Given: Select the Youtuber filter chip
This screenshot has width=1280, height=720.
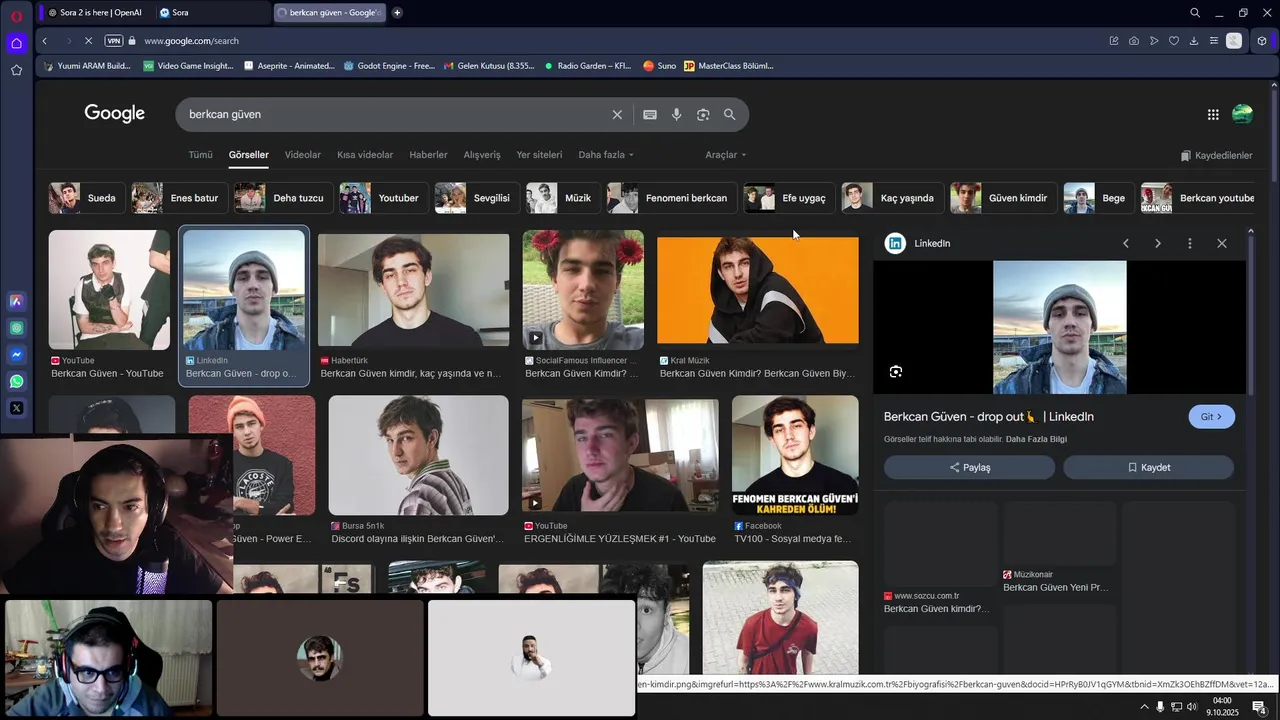Looking at the screenshot, I should (x=384, y=198).
